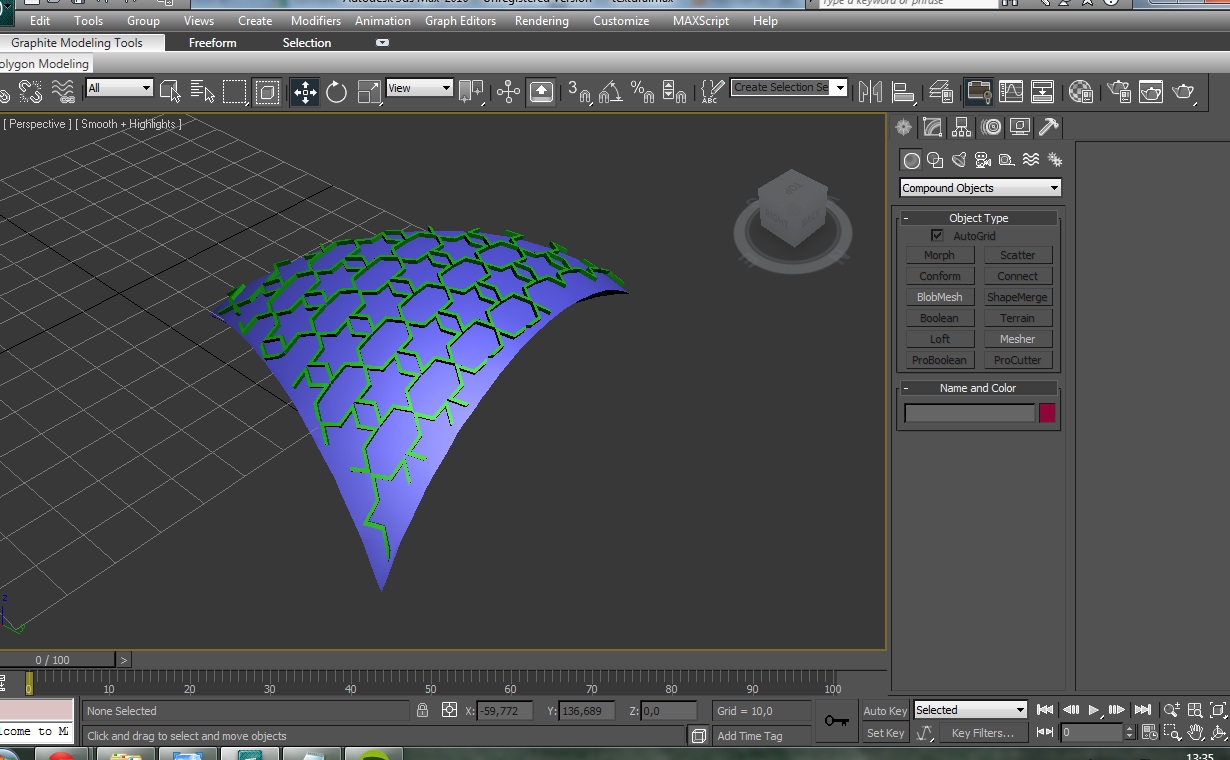Switch to the Freeform tab

[x=213, y=43]
